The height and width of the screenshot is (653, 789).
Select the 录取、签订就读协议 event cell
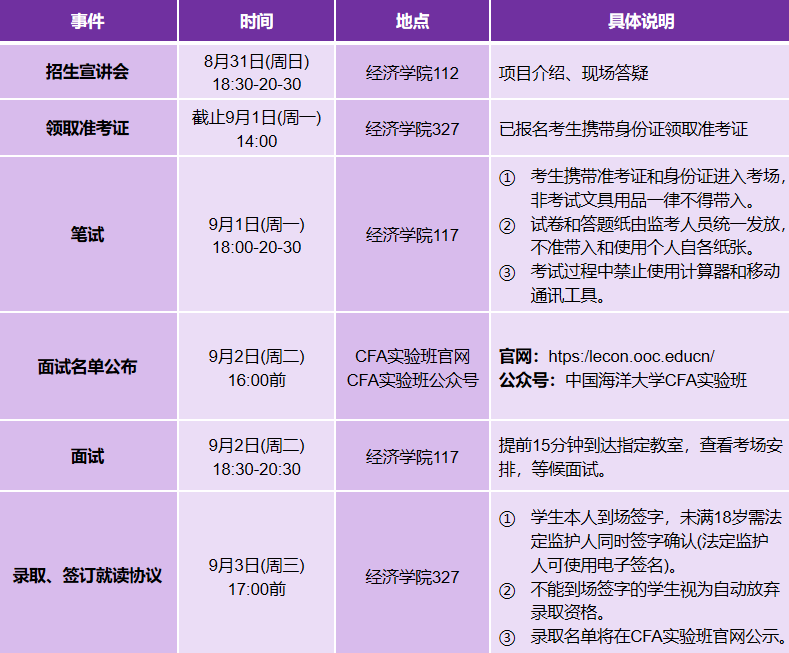88,576
